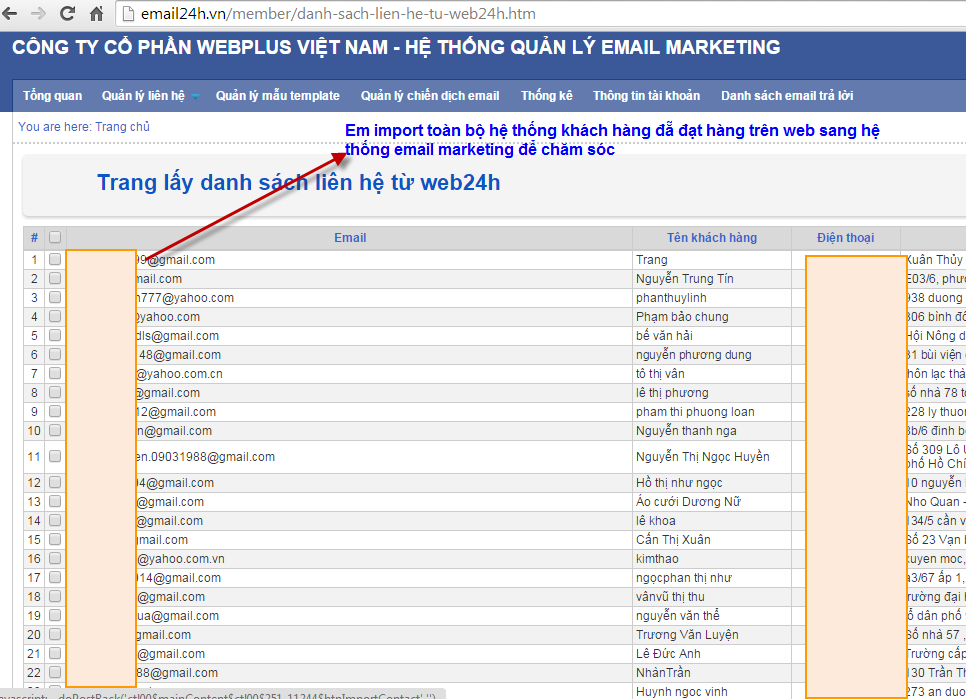This screenshot has width=966, height=699.
Task: Click the Trang chủ breadcrumb link
Action: click(122, 126)
